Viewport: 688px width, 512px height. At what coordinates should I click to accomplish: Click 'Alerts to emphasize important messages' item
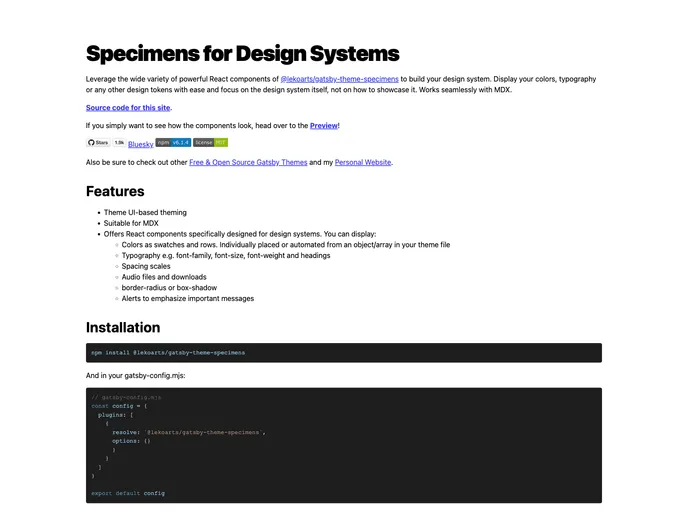point(187,298)
